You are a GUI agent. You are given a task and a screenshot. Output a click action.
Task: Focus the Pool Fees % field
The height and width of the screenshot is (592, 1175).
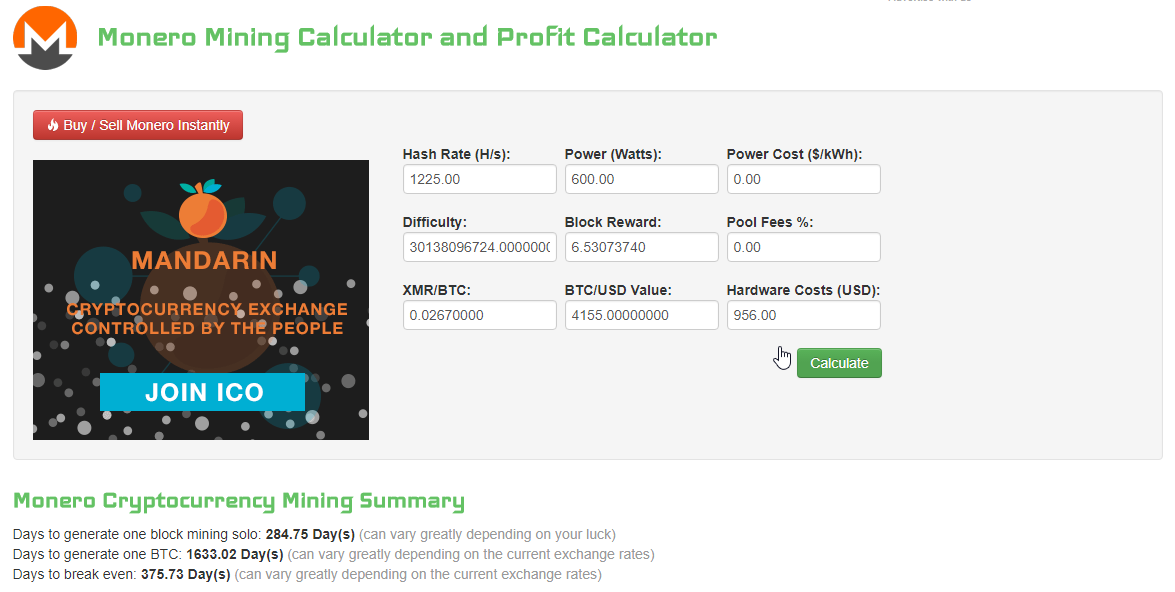click(803, 247)
